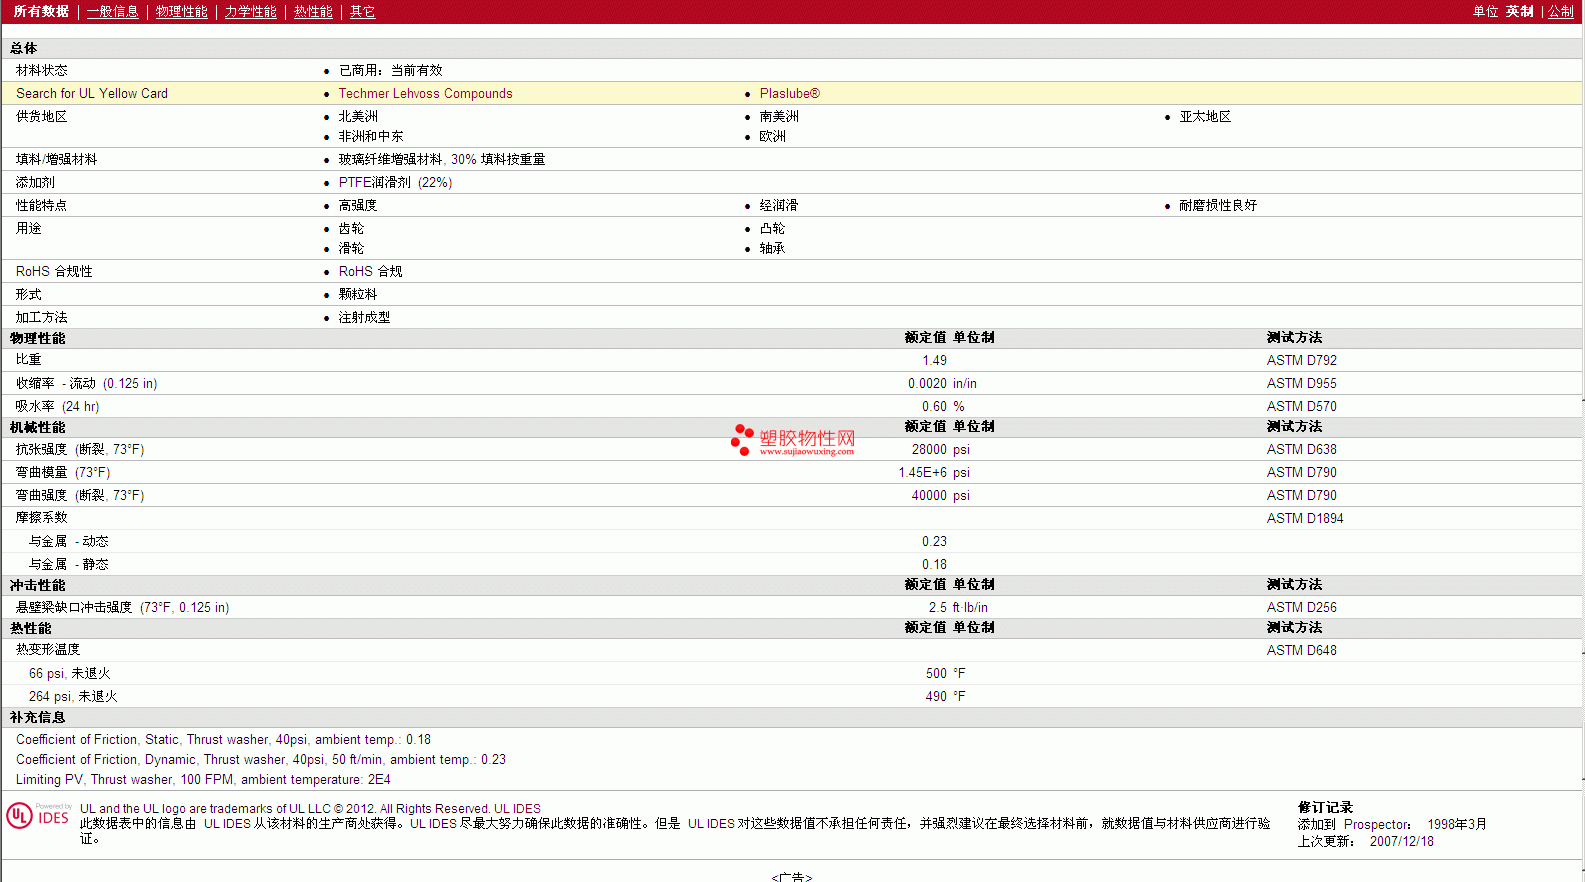Image resolution: width=1585 pixels, height=882 pixels.
Task: Click the 补充信息 section header
Action: coord(38,718)
